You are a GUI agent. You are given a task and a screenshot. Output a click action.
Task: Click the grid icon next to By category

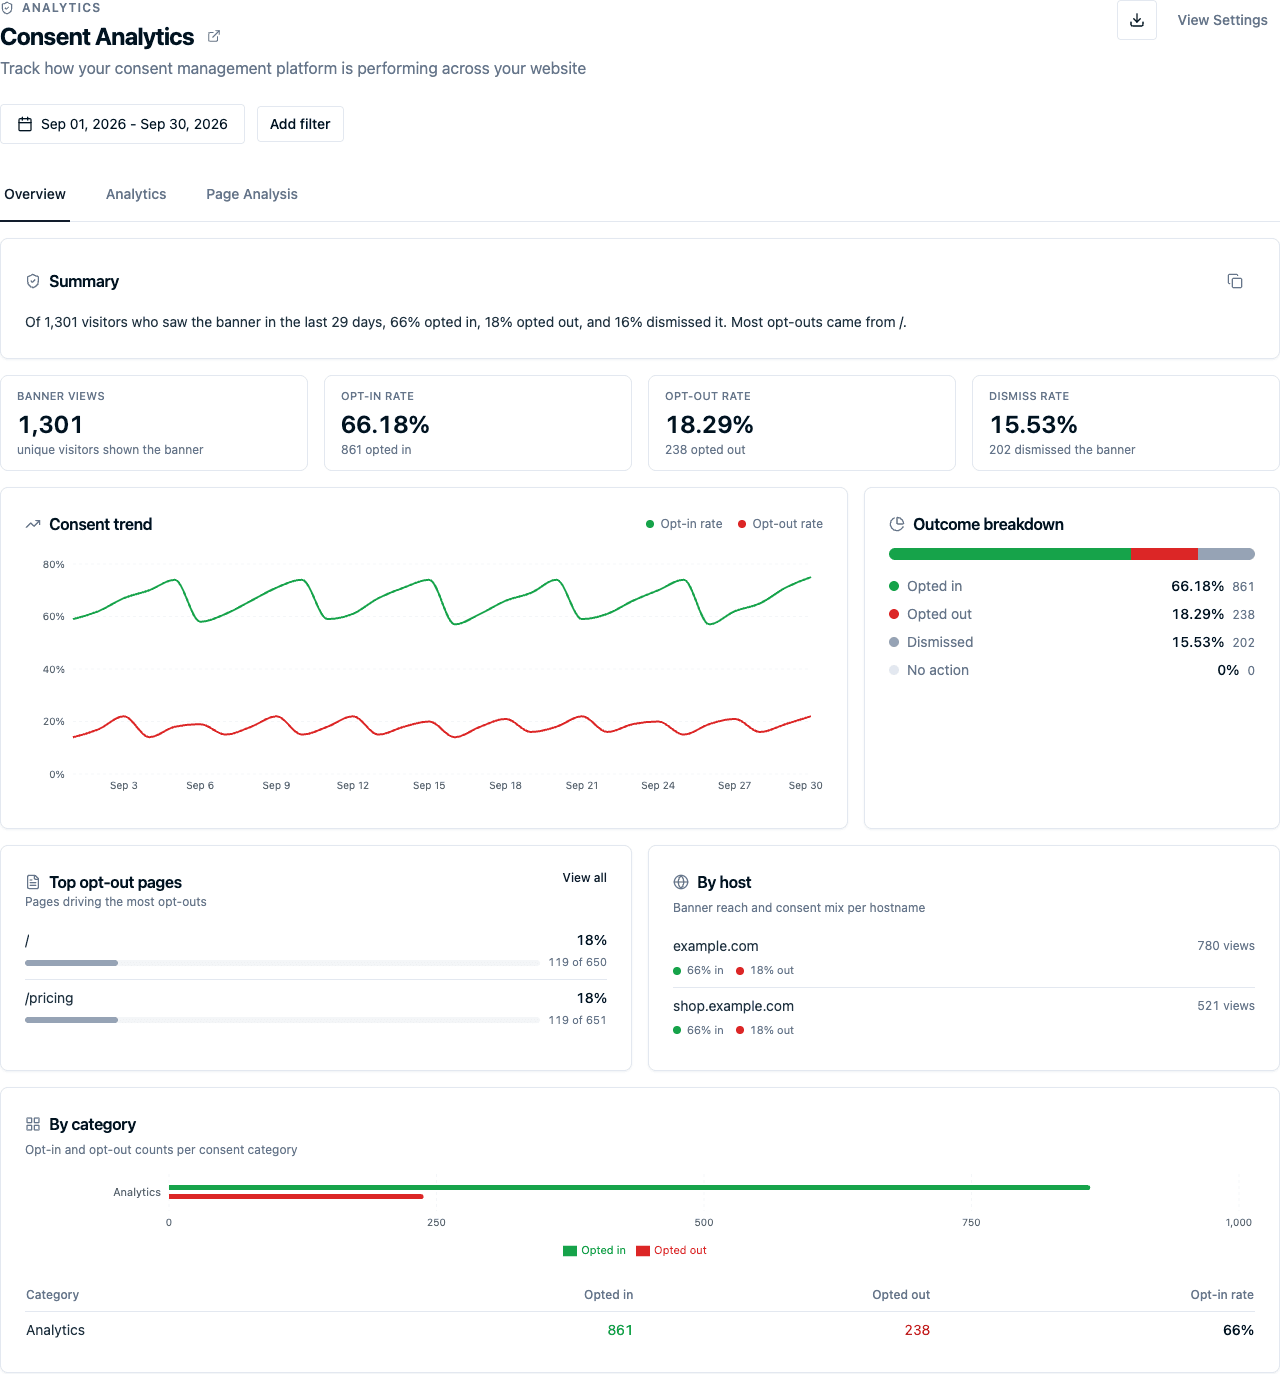point(33,1124)
